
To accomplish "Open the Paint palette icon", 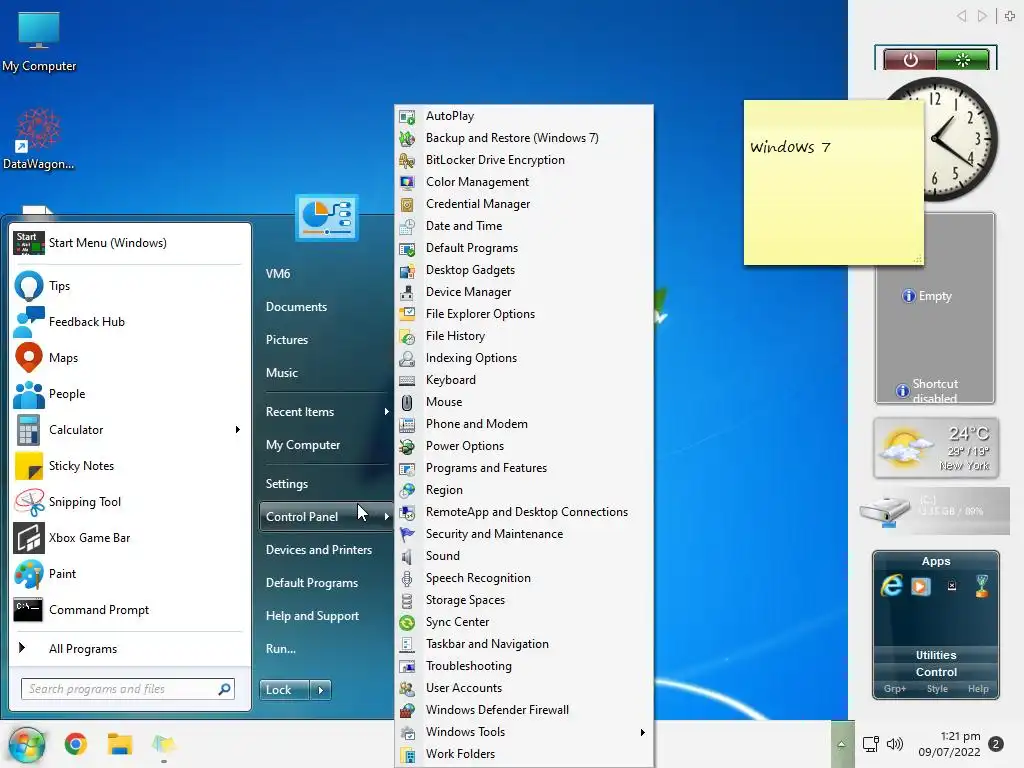I will [29, 574].
